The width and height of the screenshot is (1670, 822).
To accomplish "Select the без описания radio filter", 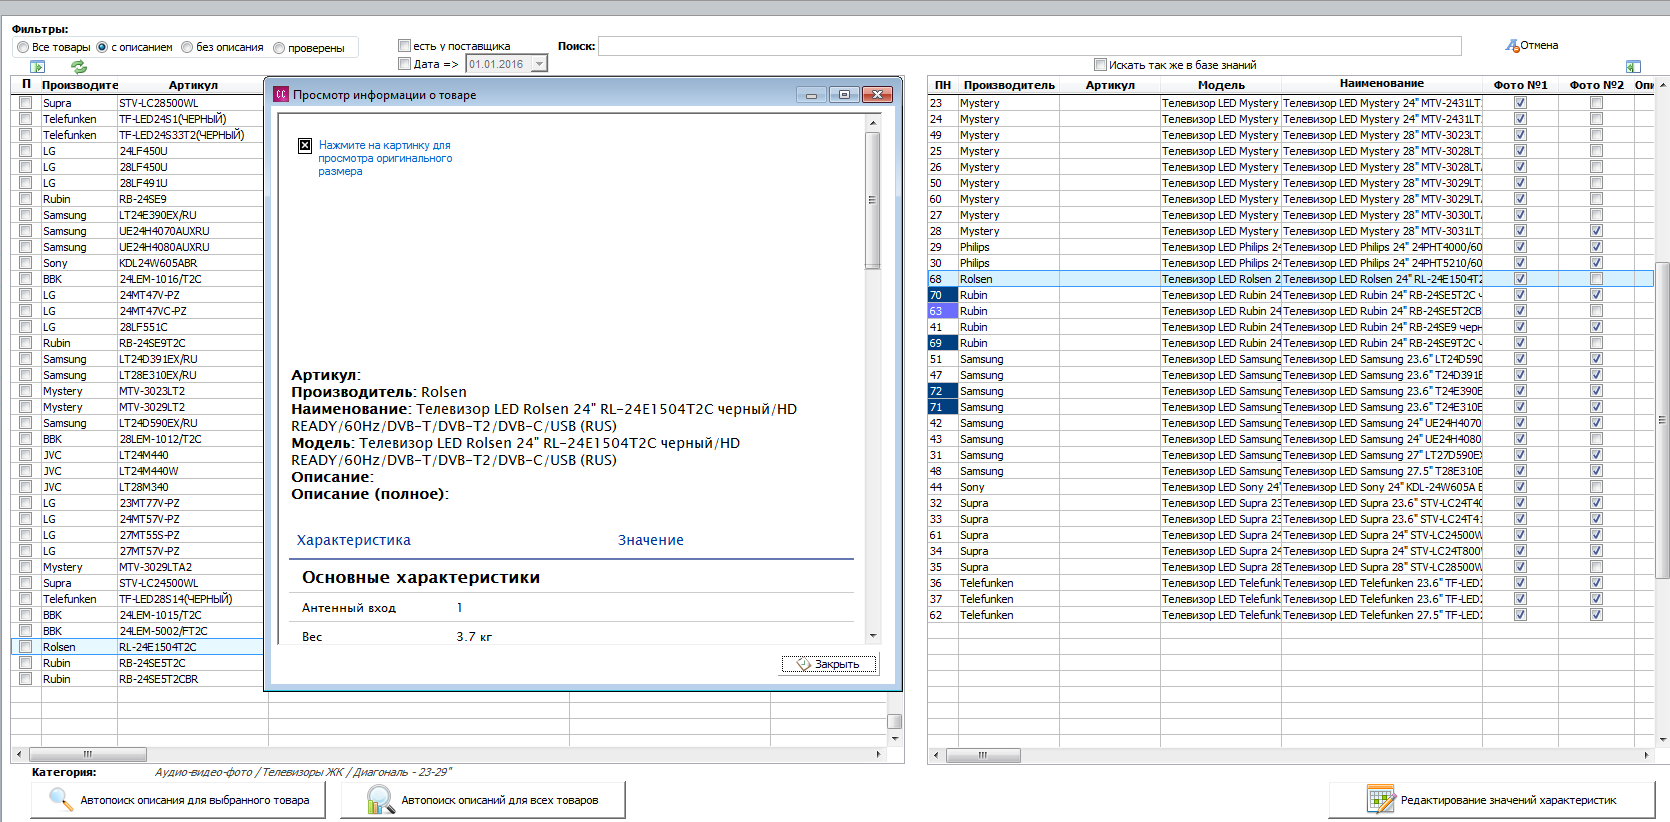I will (x=187, y=47).
